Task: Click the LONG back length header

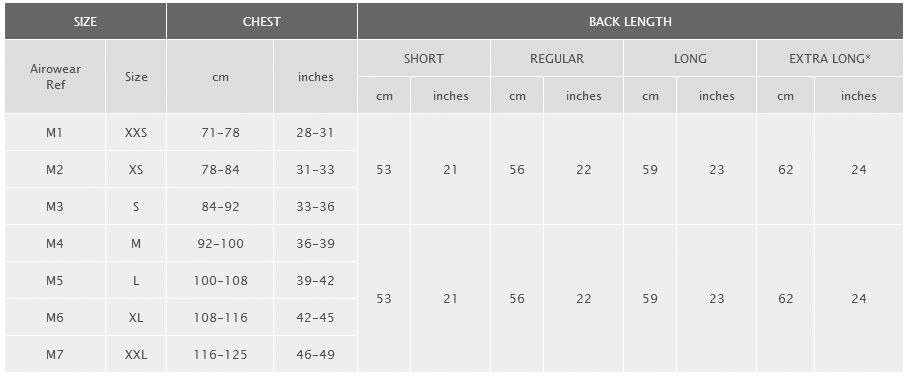Action: tap(690, 58)
